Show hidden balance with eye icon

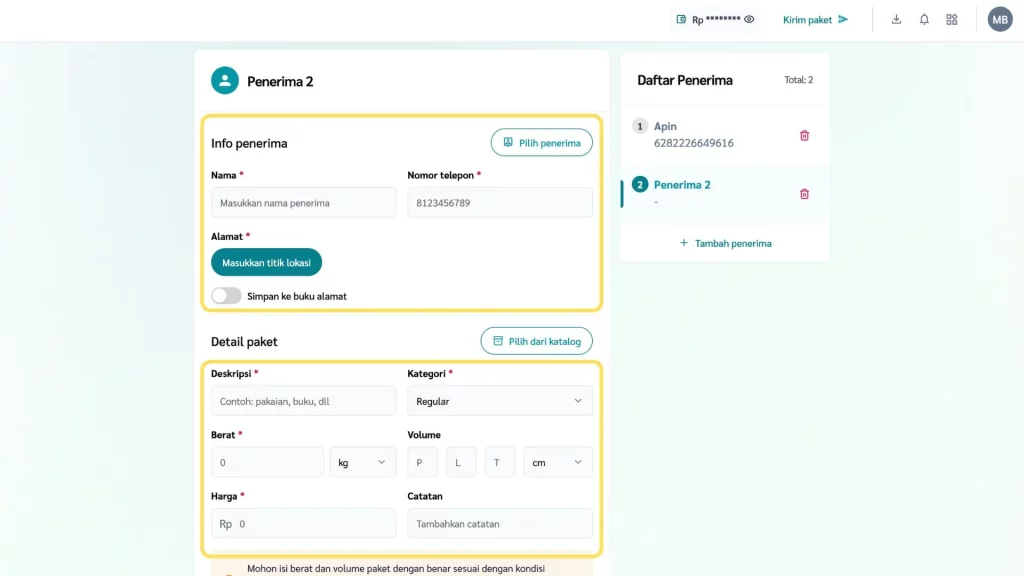pos(749,19)
